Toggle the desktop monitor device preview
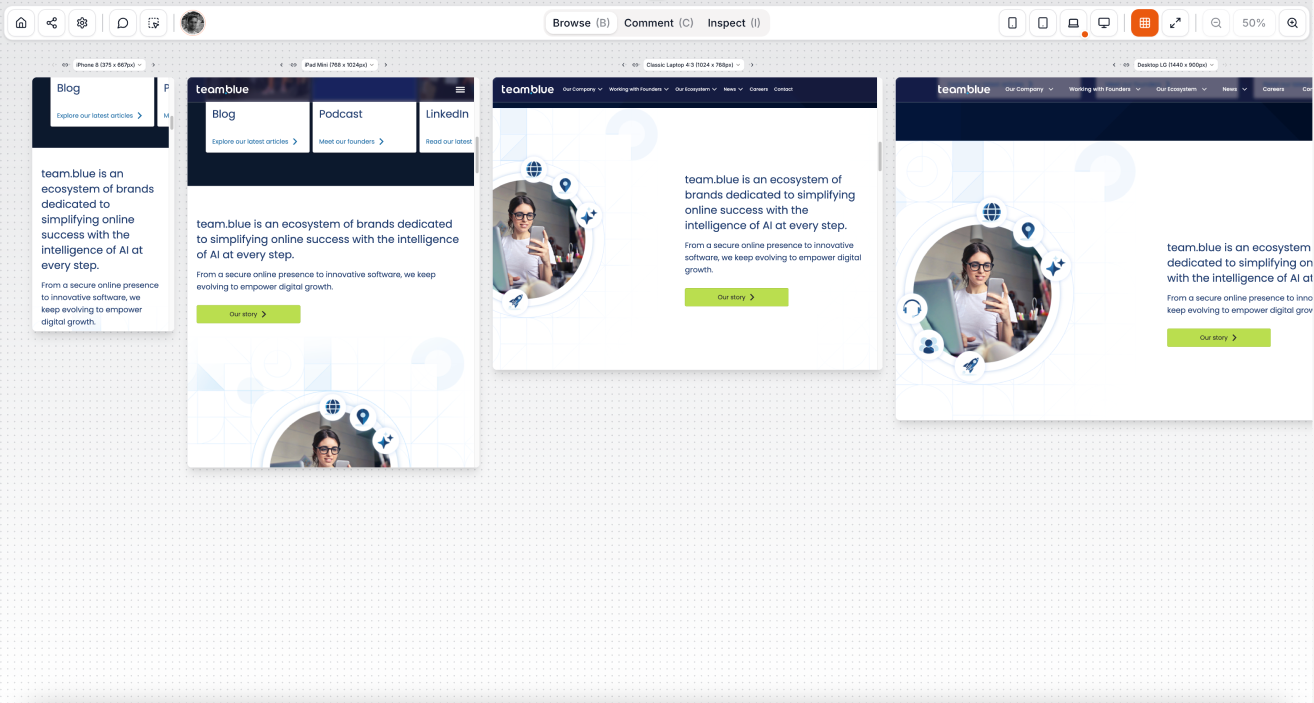The width and height of the screenshot is (1314, 703). pos(1104,23)
